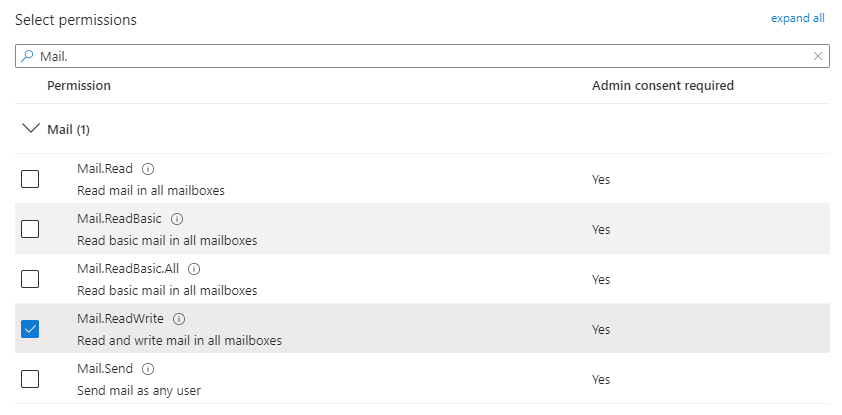Click the info icon next to Mail.Read
The width and height of the screenshot is (842, 415).
tap(148, 169)
